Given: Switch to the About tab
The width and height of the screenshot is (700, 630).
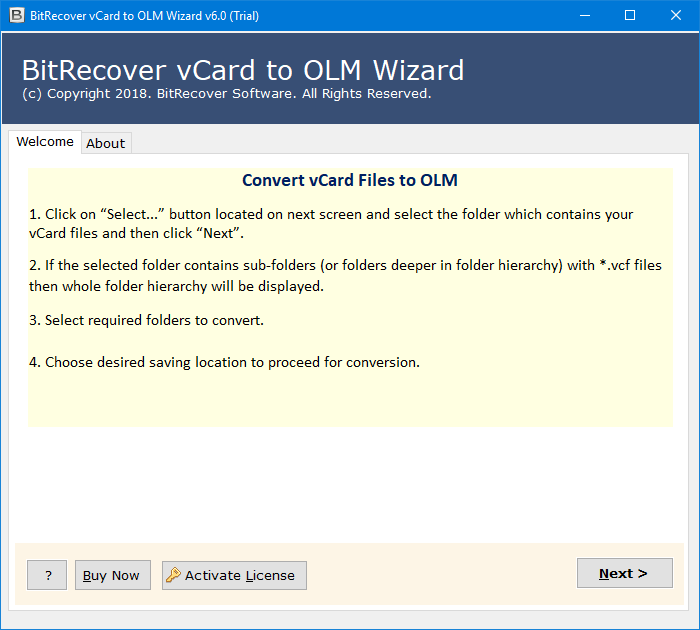Looking at the screenshot, I should [x=106, y=143].
